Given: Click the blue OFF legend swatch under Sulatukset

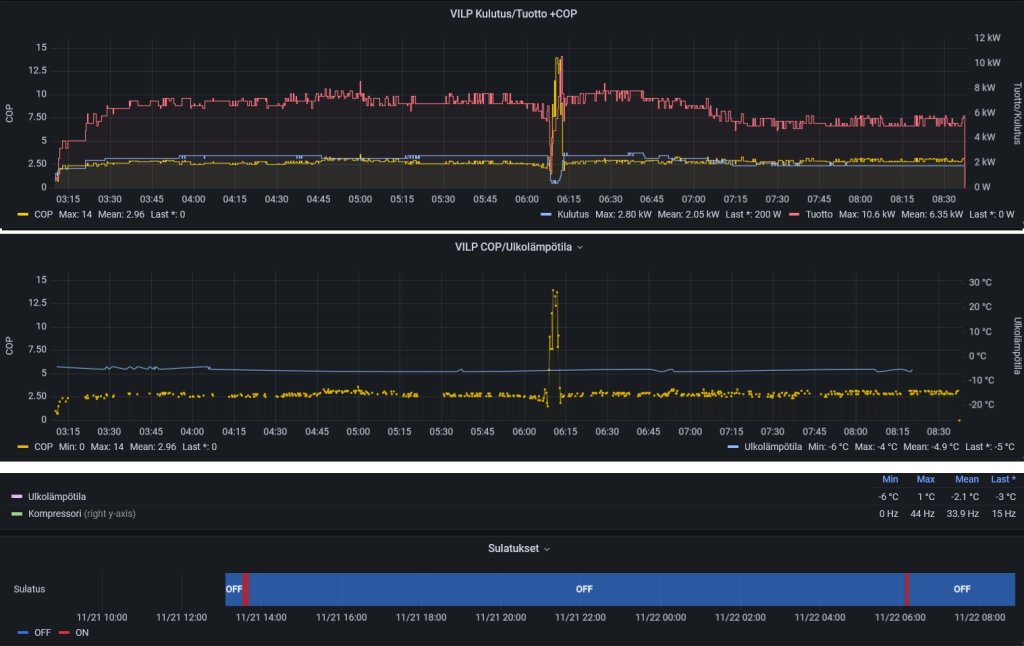Looking at the screenshot, I should point(23,633).
